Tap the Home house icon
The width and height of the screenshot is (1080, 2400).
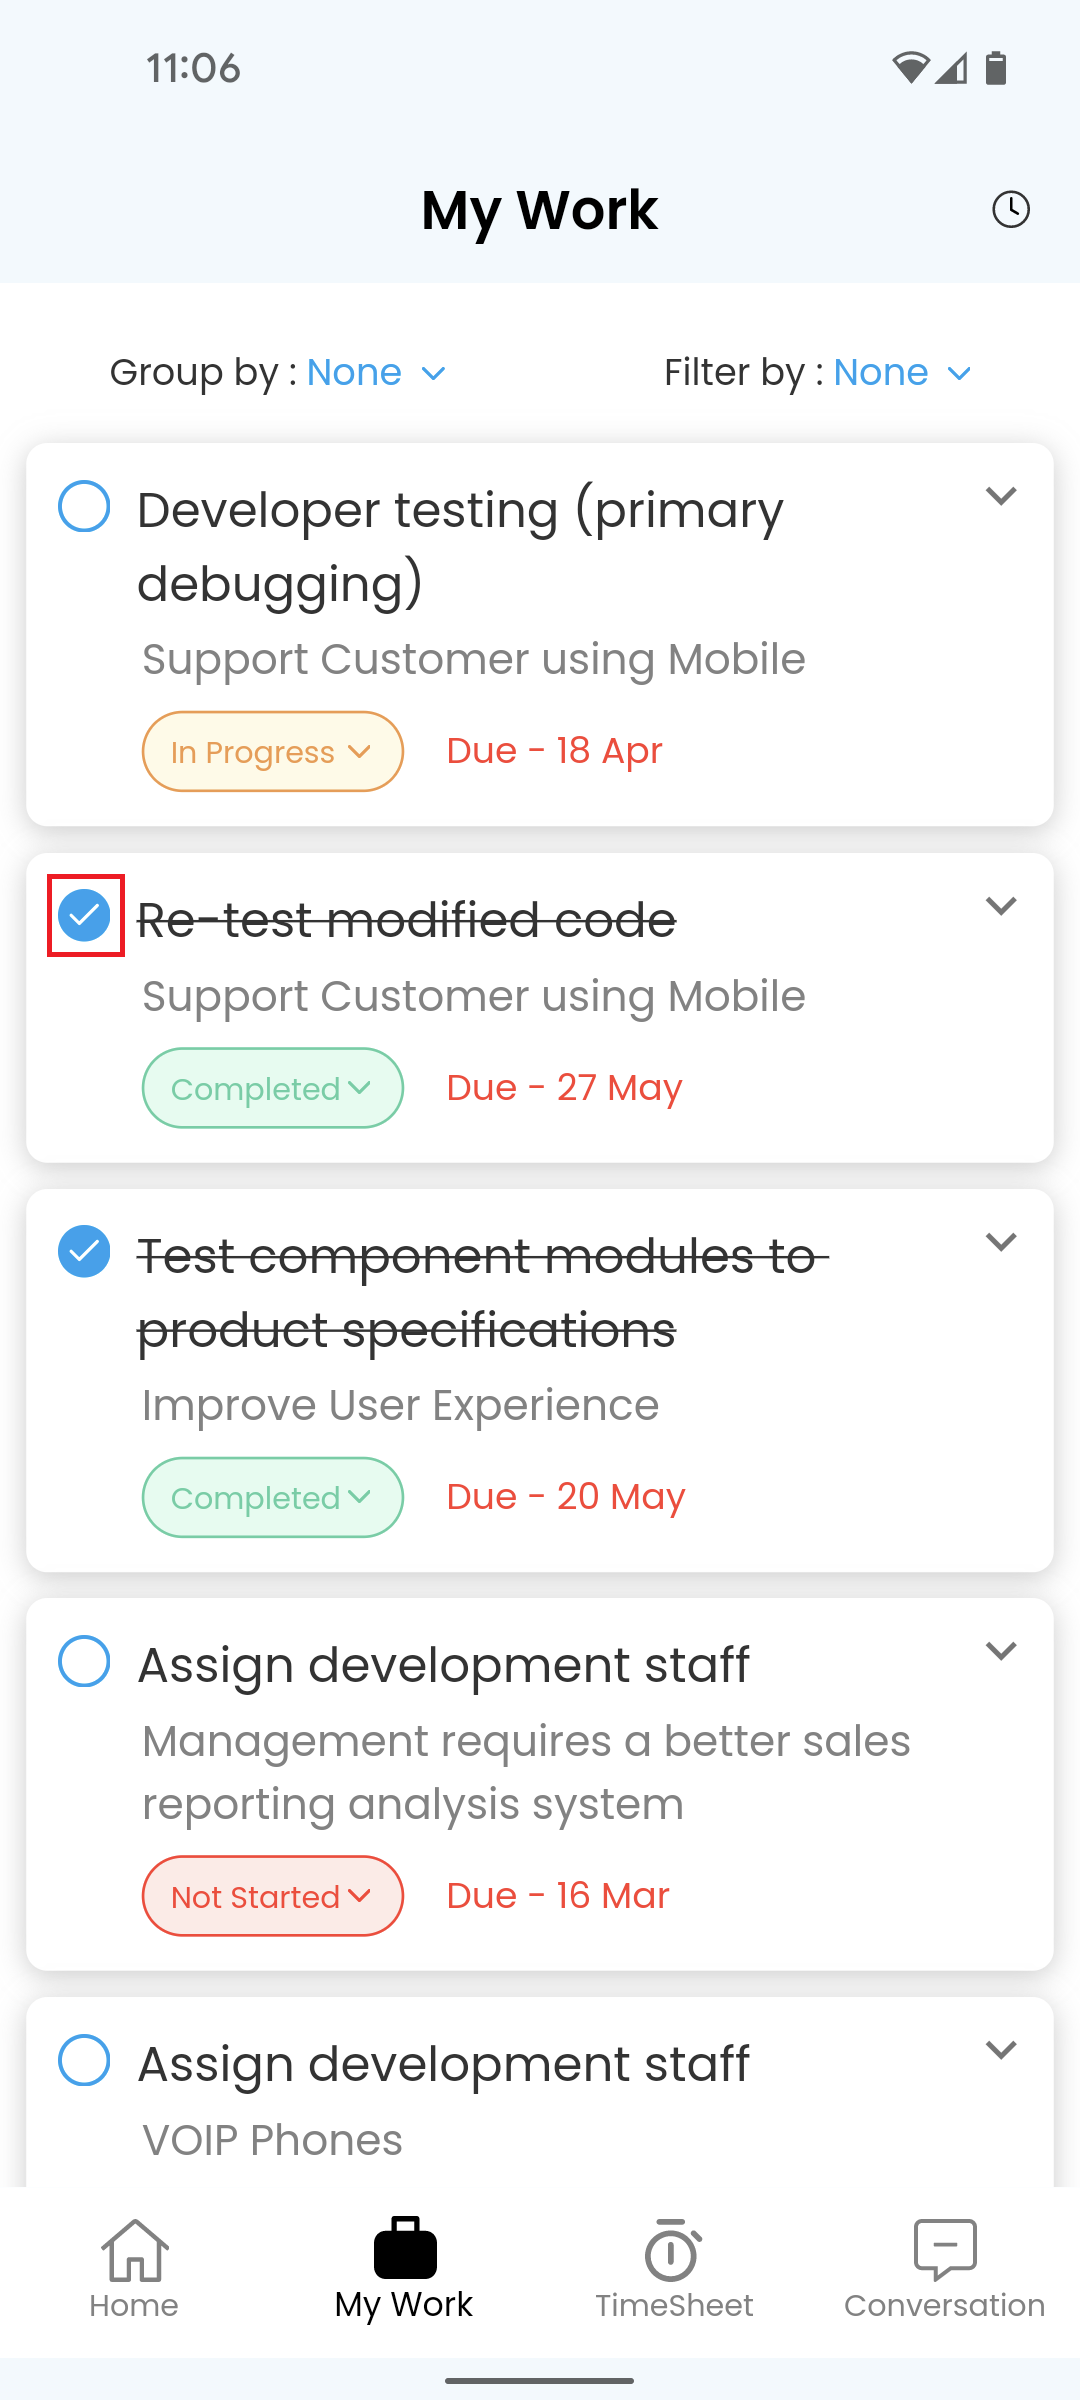[x=134, y=2250]
